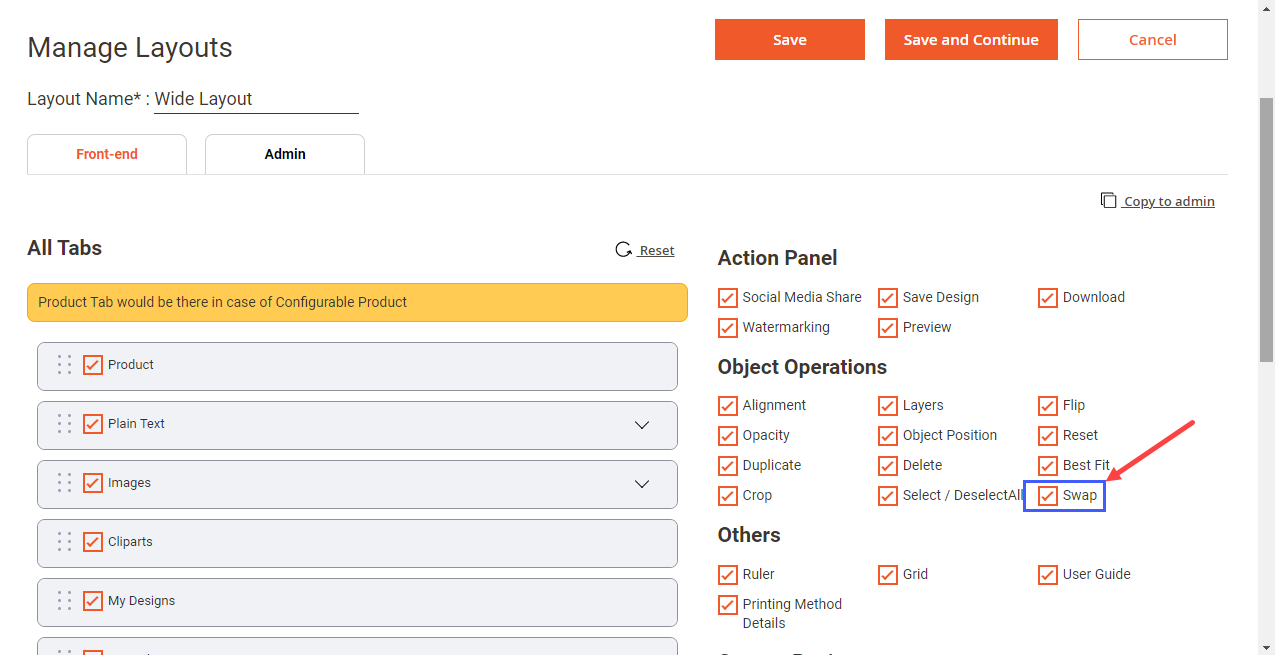The width and height of the screenshot is (1275, 655).
Task: Click the Cliparts row drag handle
Action: 64,542
